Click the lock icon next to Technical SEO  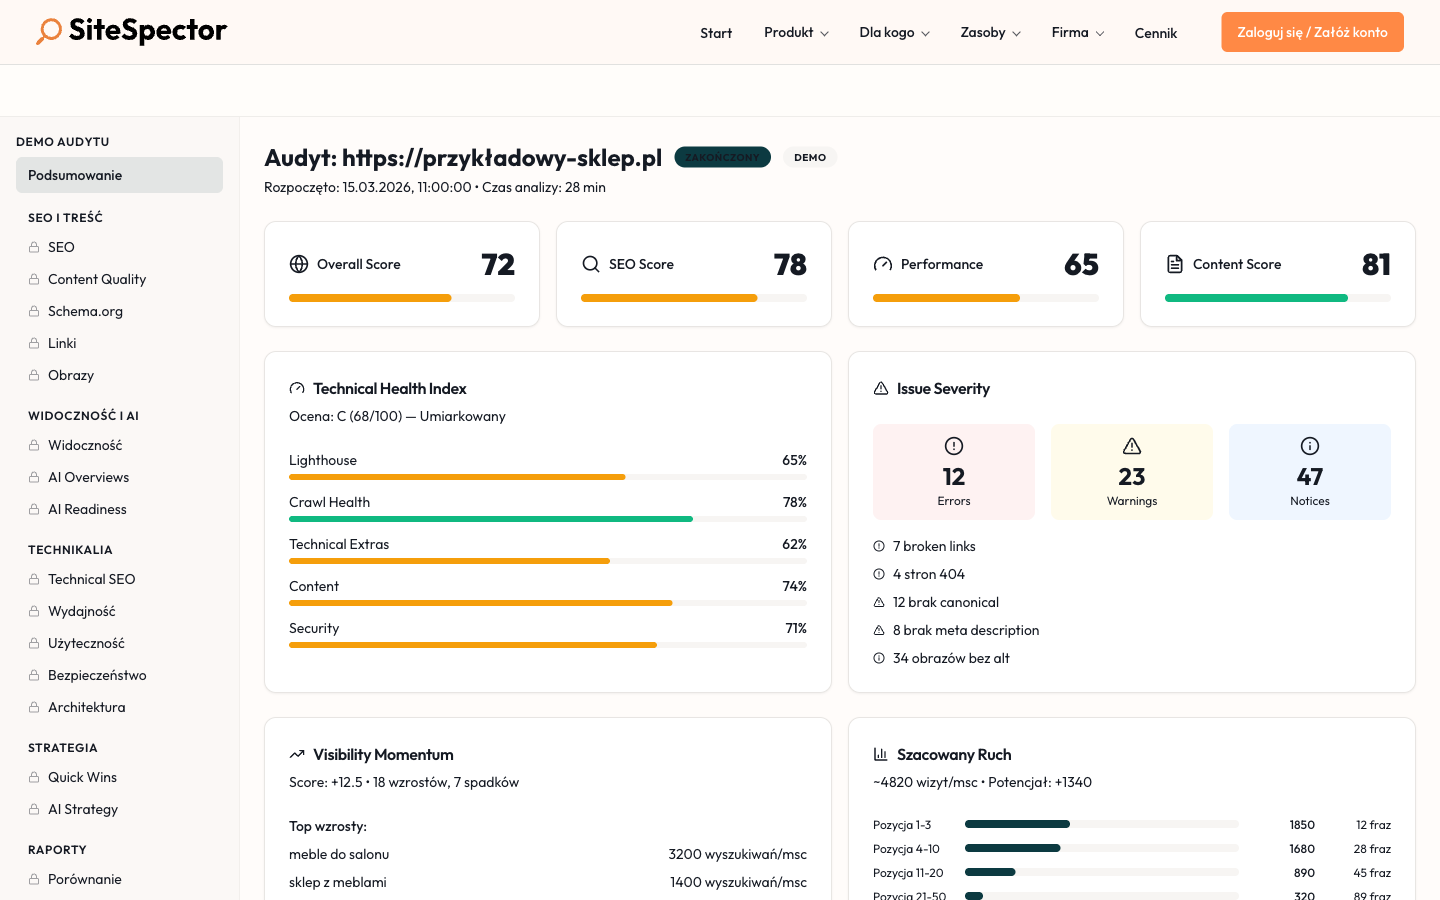point(34,579)
